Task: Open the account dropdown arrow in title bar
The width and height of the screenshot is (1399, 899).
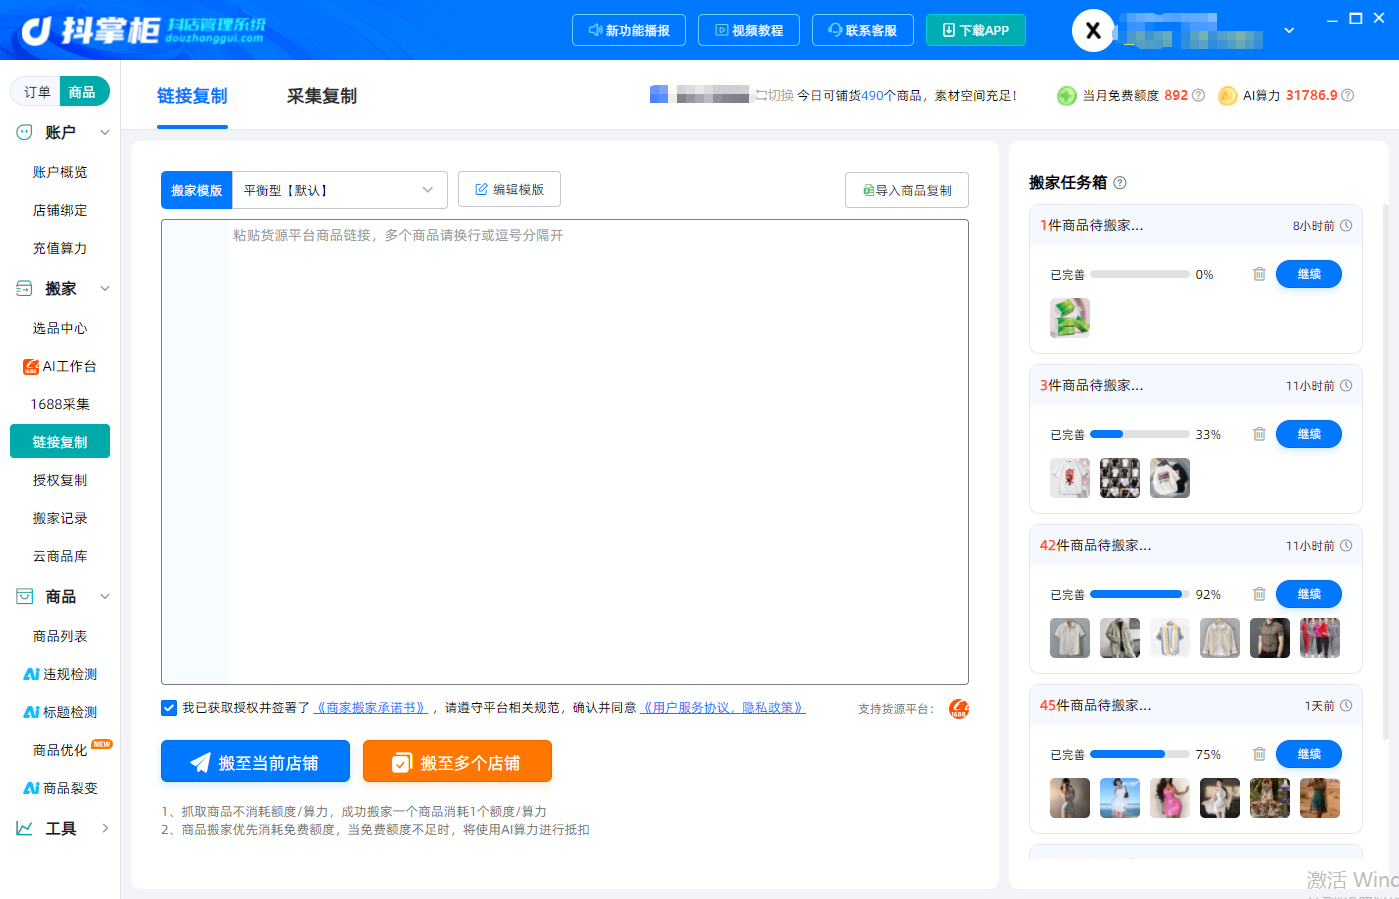Action: (1289, 31)
